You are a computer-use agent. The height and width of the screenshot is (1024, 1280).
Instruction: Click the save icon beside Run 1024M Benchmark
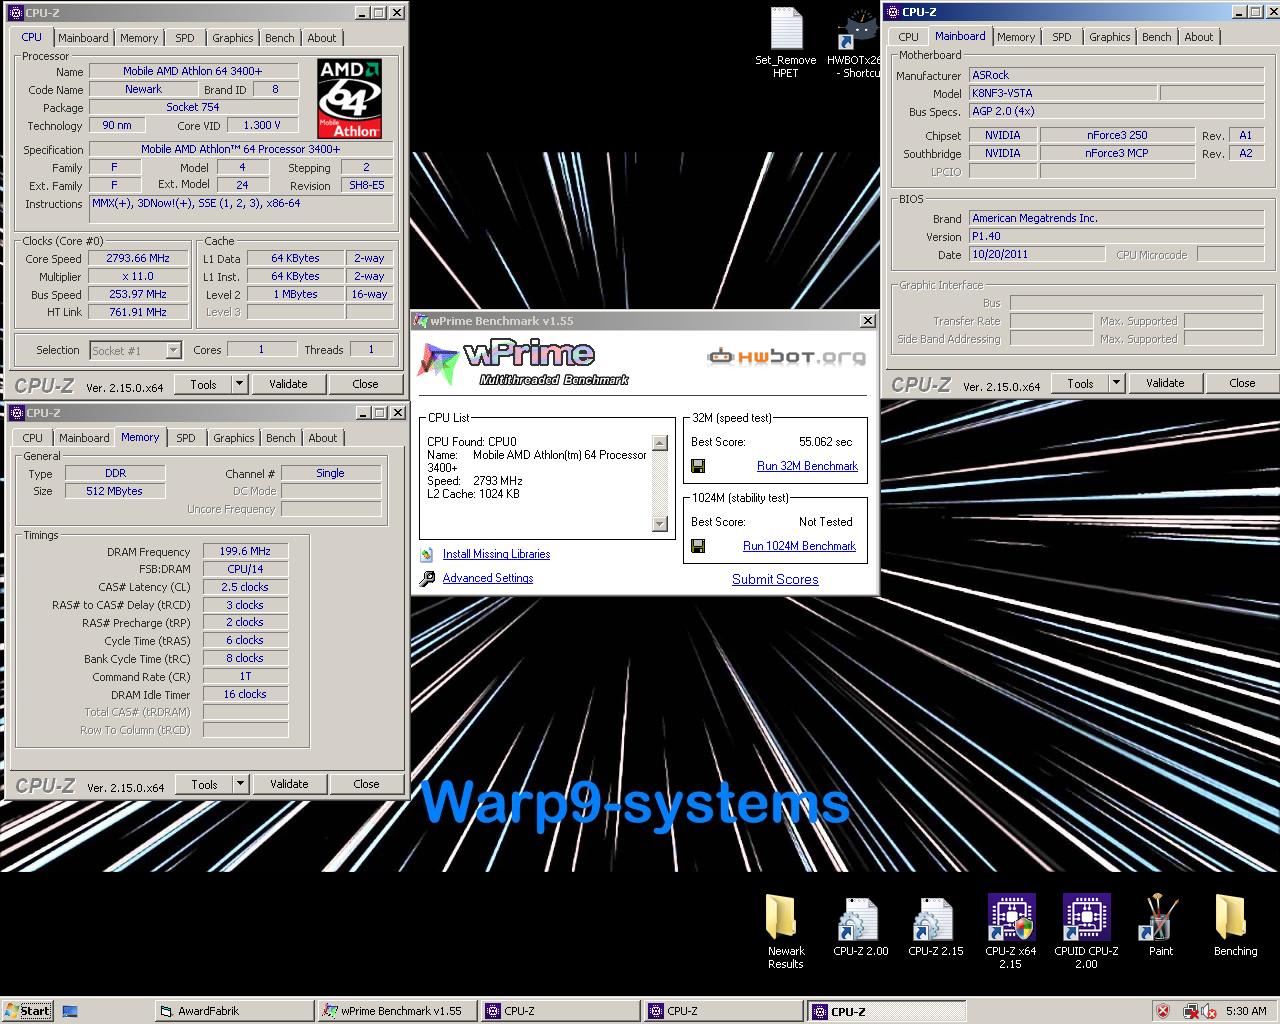coord(698,546)
